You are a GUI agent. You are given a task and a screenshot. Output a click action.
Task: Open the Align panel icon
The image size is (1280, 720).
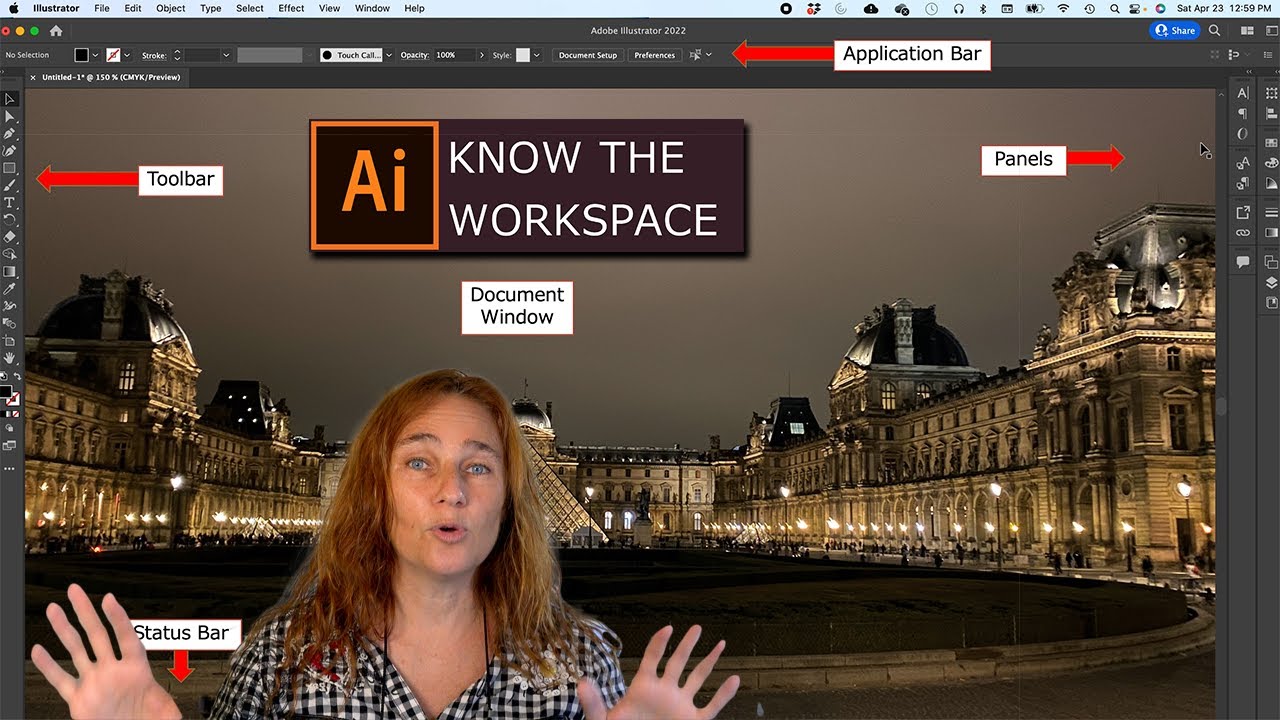click(x=1271, y=113)
